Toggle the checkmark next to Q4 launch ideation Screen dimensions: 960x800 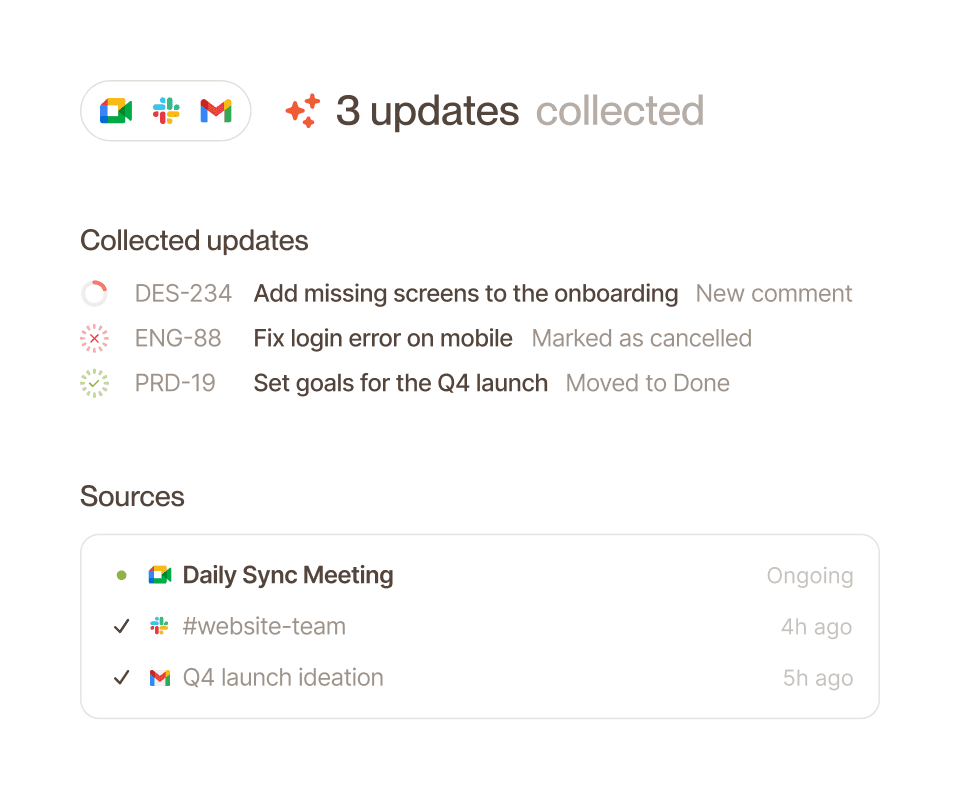click(122, 678)
